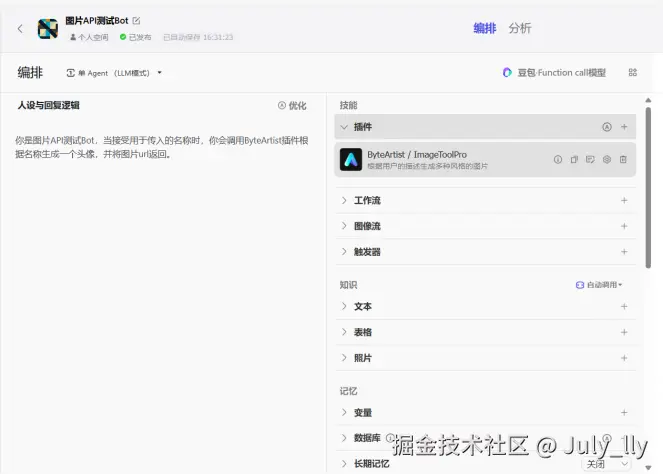Viewport: 664px width, 475px height.
Task: Click the 技能 section heading
Action: pyautogui.click(x=349, y=105)
